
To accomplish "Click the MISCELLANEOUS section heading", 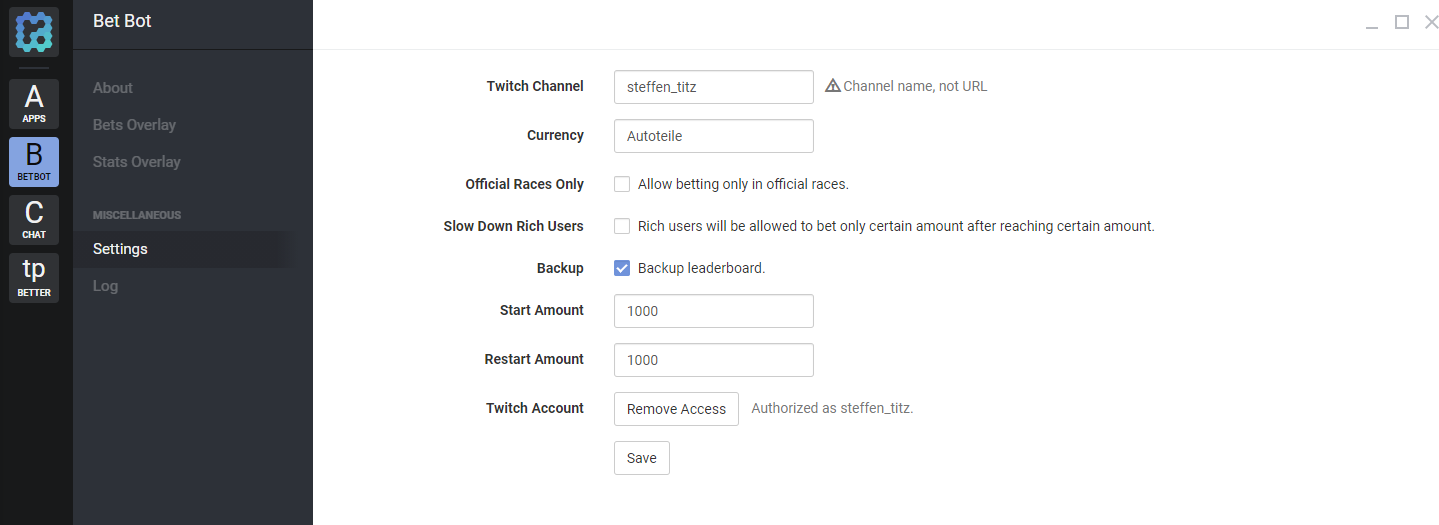I will tap(137, 215).
